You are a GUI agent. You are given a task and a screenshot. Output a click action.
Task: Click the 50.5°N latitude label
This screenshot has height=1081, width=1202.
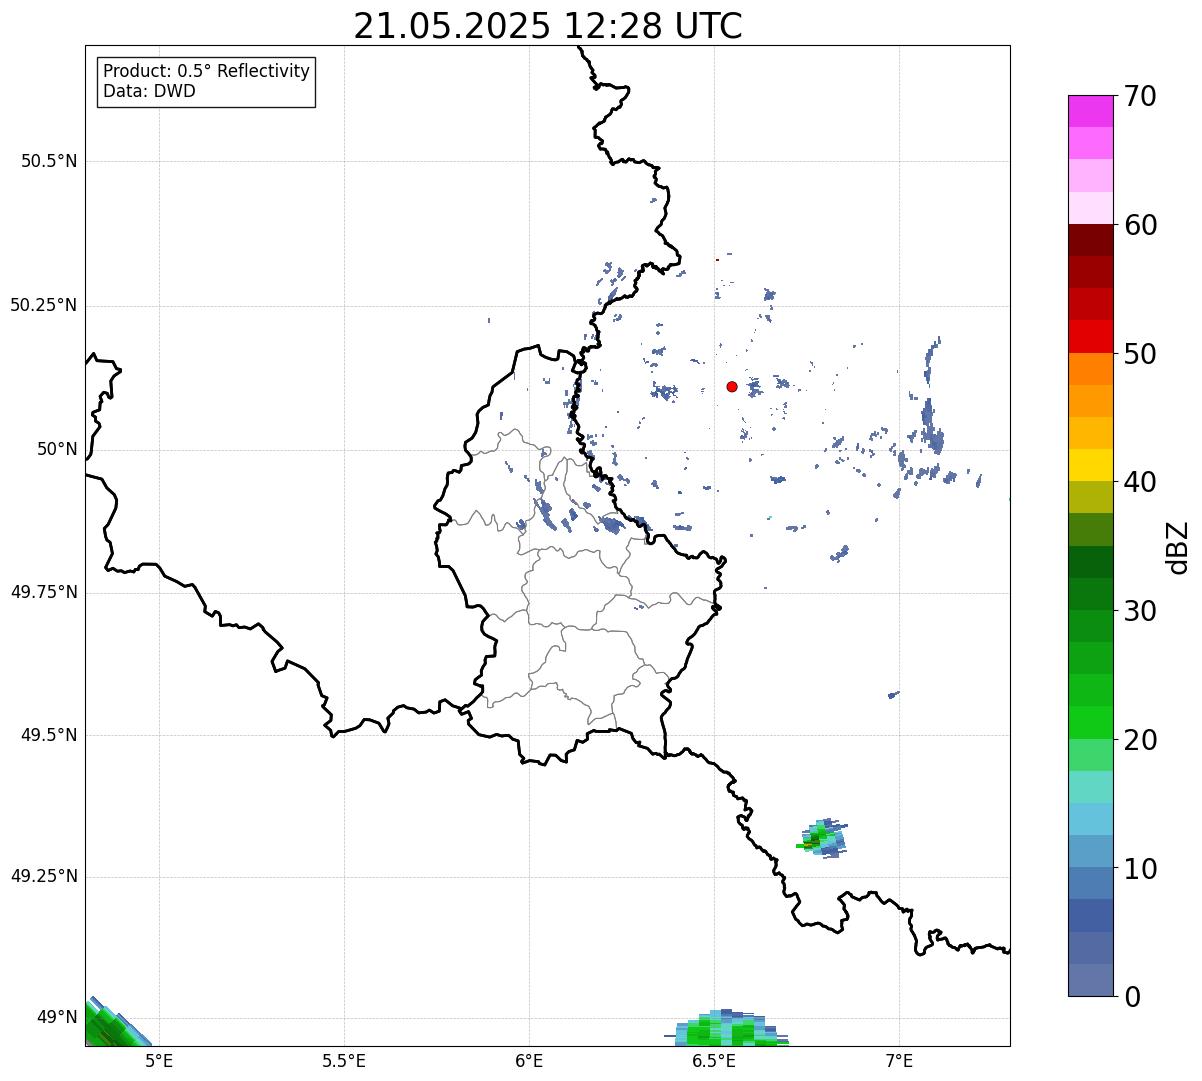point(49,161)
